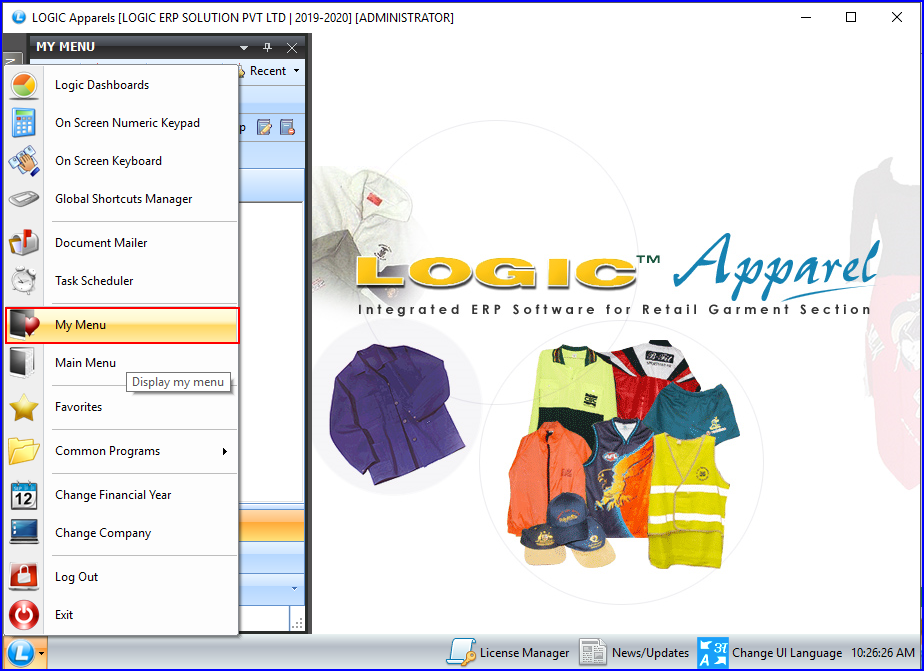
Task: Open Favorites
Action: click(121, 407)
